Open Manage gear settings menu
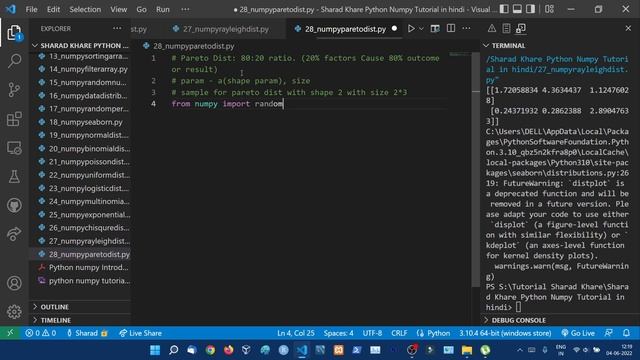 [x=14, y=311]
